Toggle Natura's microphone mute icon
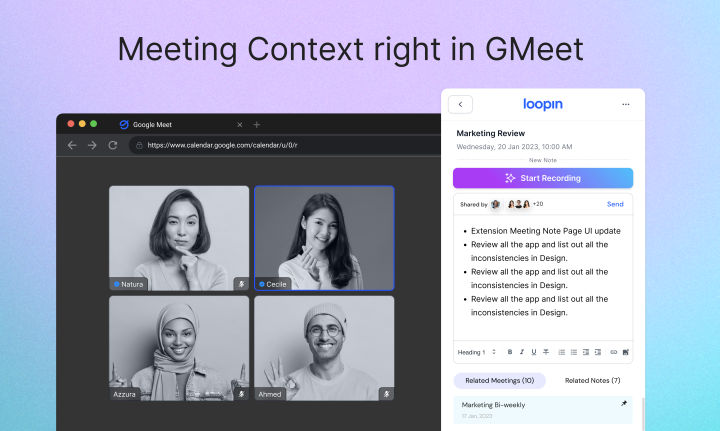Image resolution: width=720 pixels, height=431 pixels. (240, 284)
